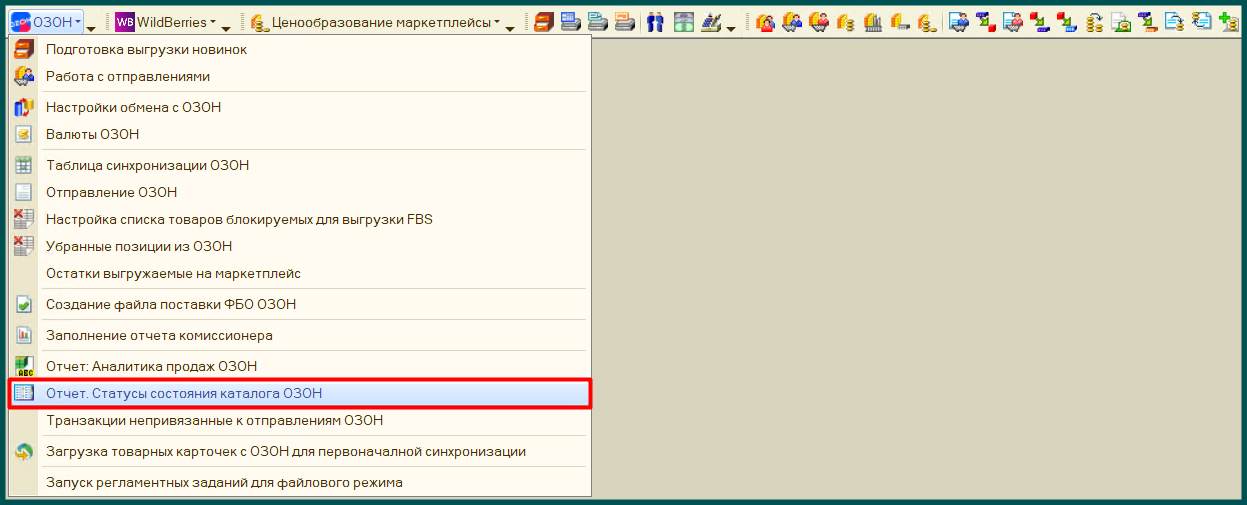Expand the Ценообразование маркетплейсы dropdown

(x=374, y=21)
